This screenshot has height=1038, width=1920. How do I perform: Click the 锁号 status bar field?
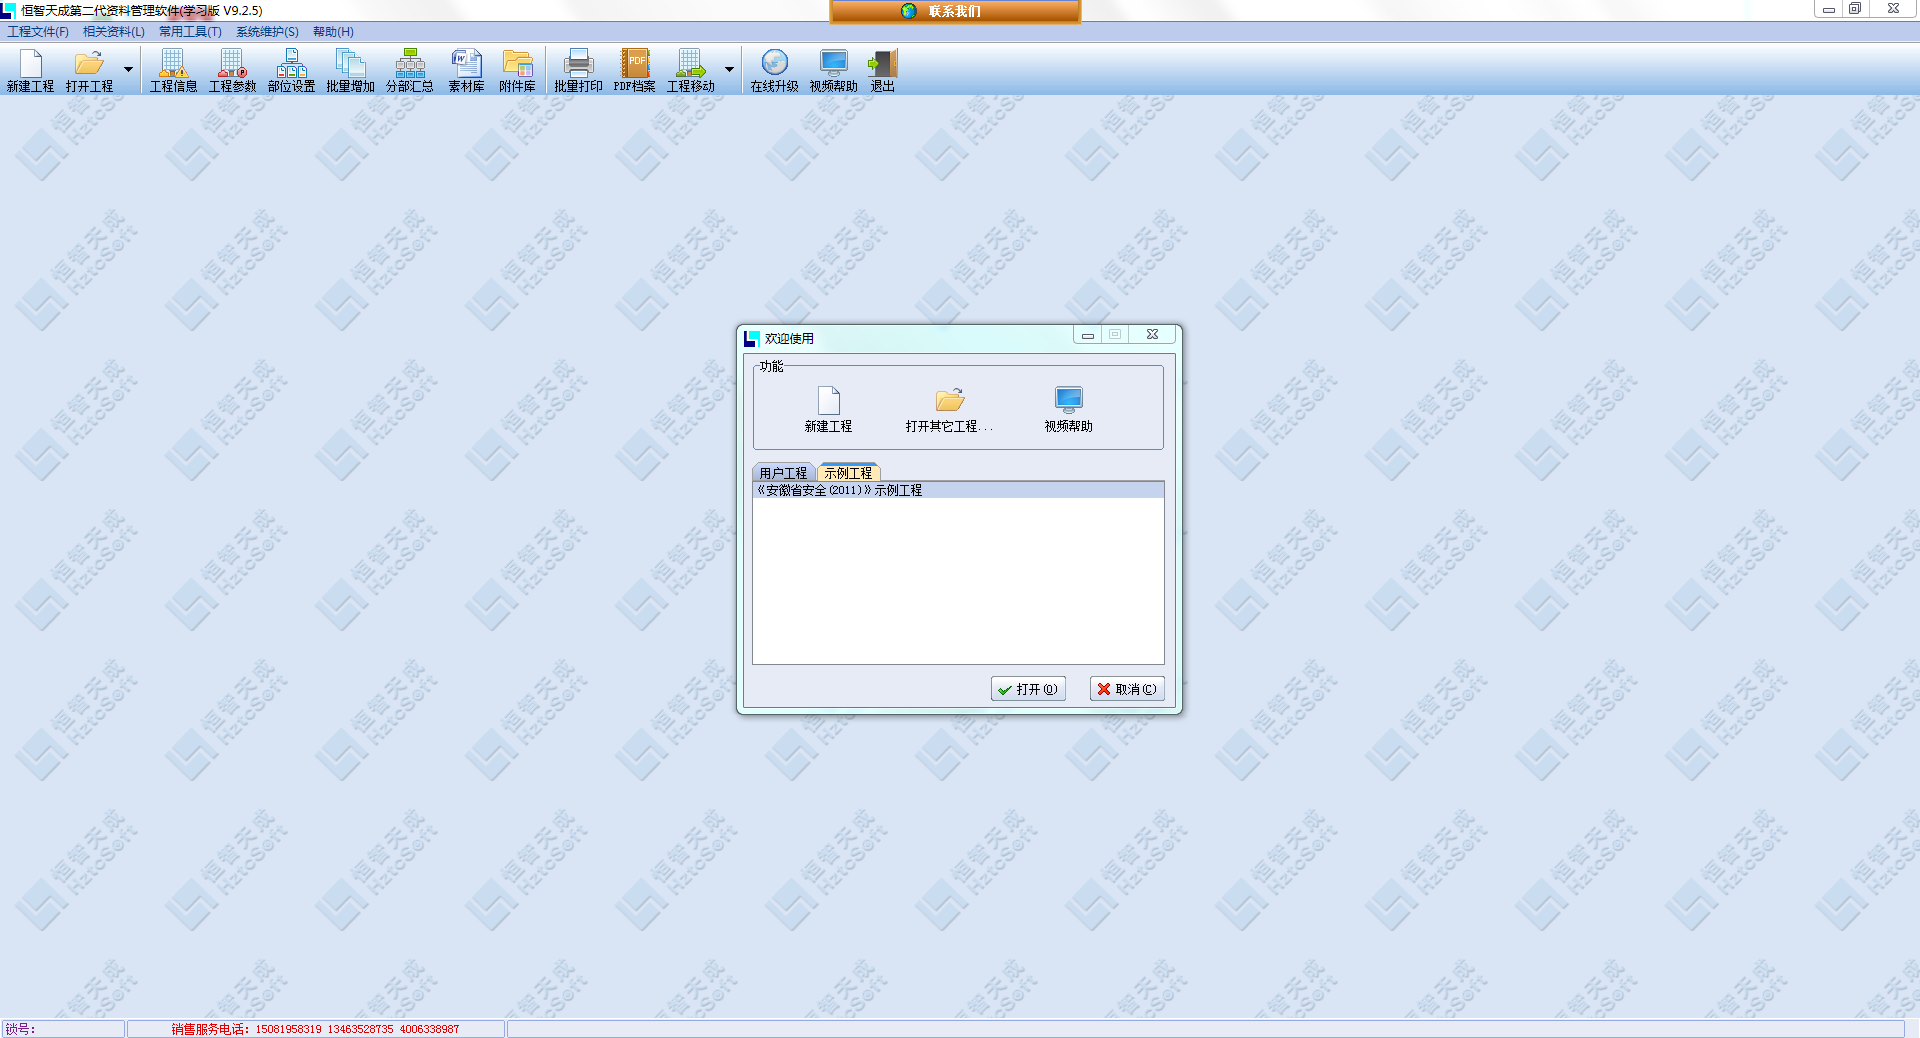click(63, 1029)
